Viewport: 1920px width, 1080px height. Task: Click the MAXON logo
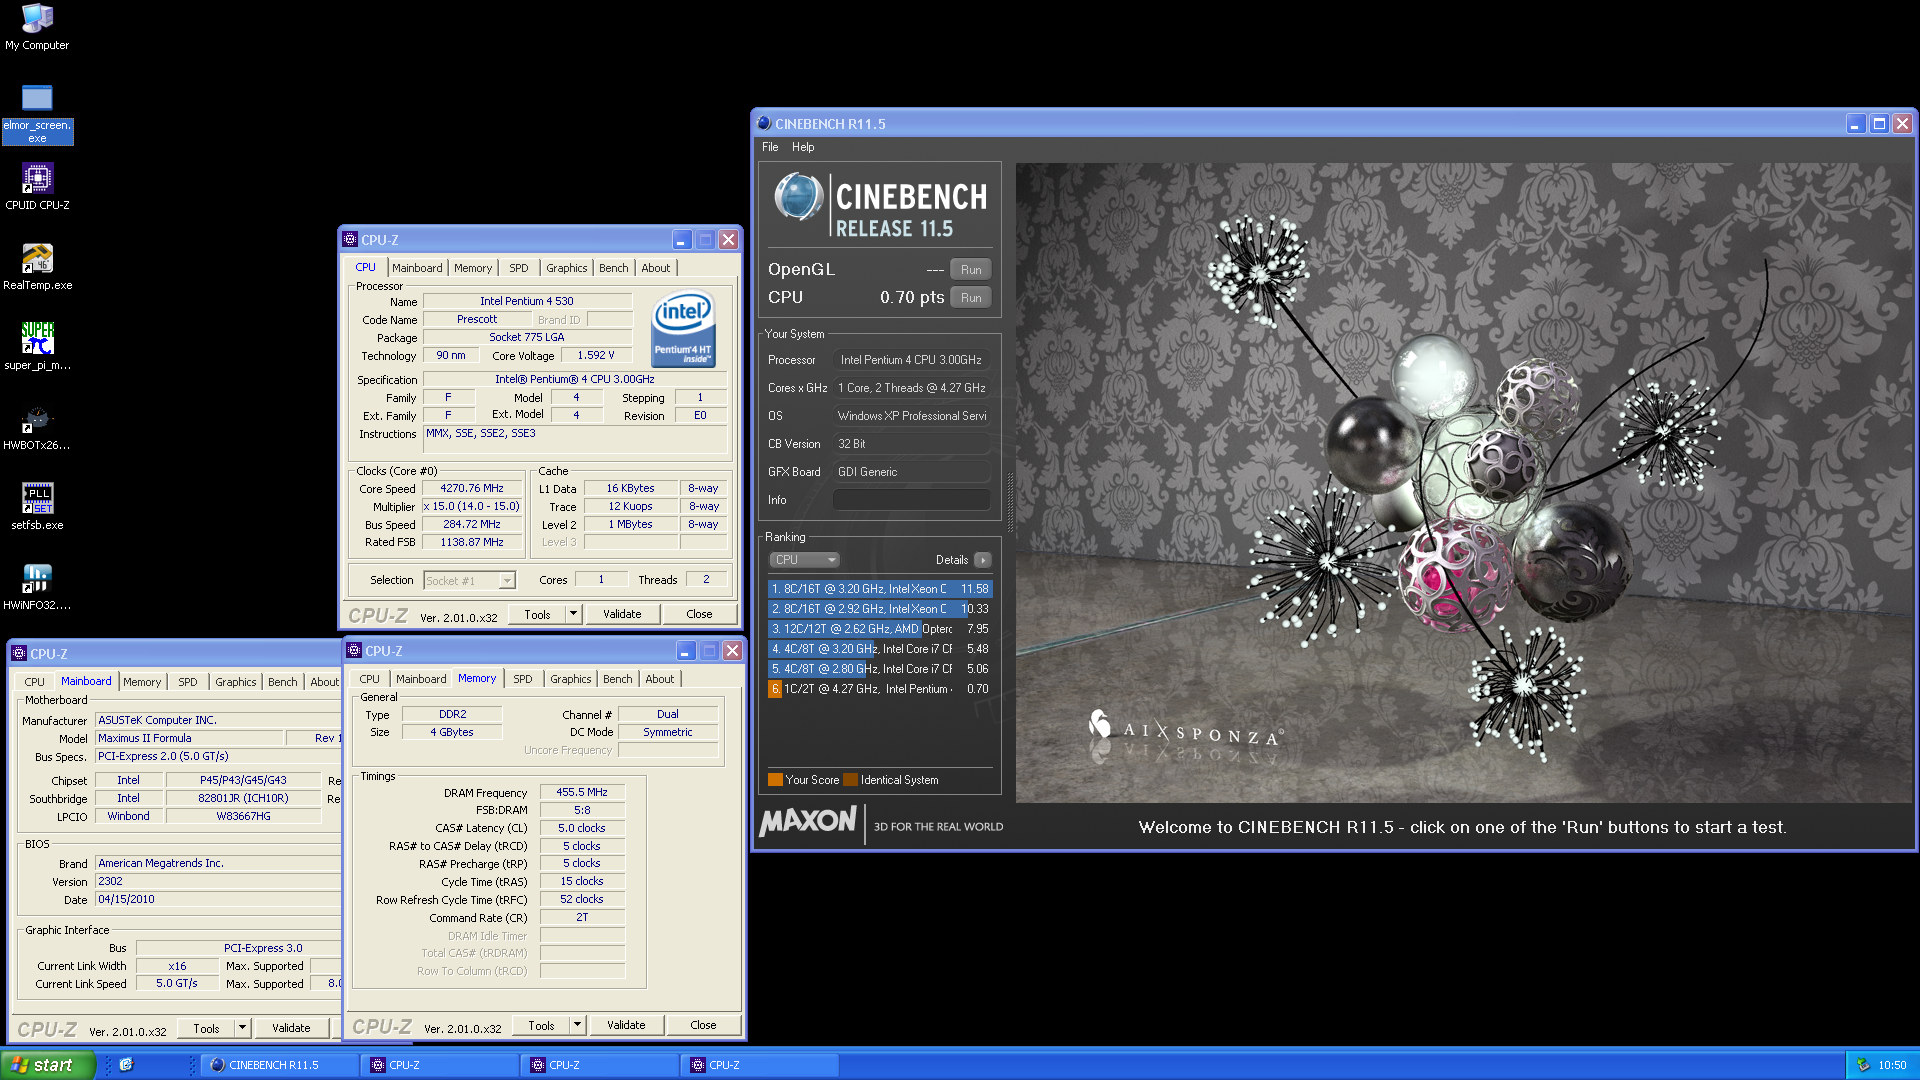808,822
